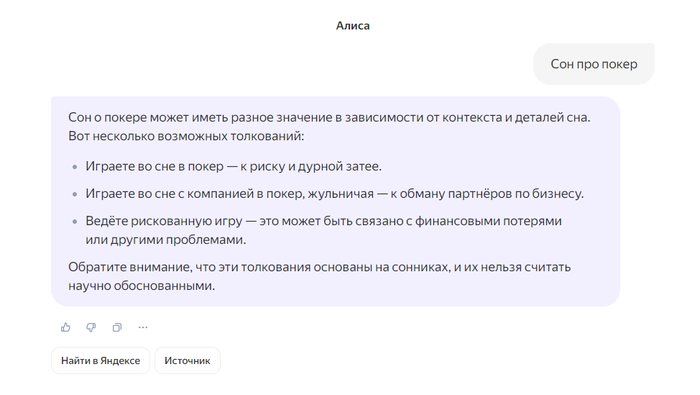Image resolution: width=700 pixels, height=395 pixels.
Task: Copy Alice's answer with the copy icon
Action: coord(117,328)
